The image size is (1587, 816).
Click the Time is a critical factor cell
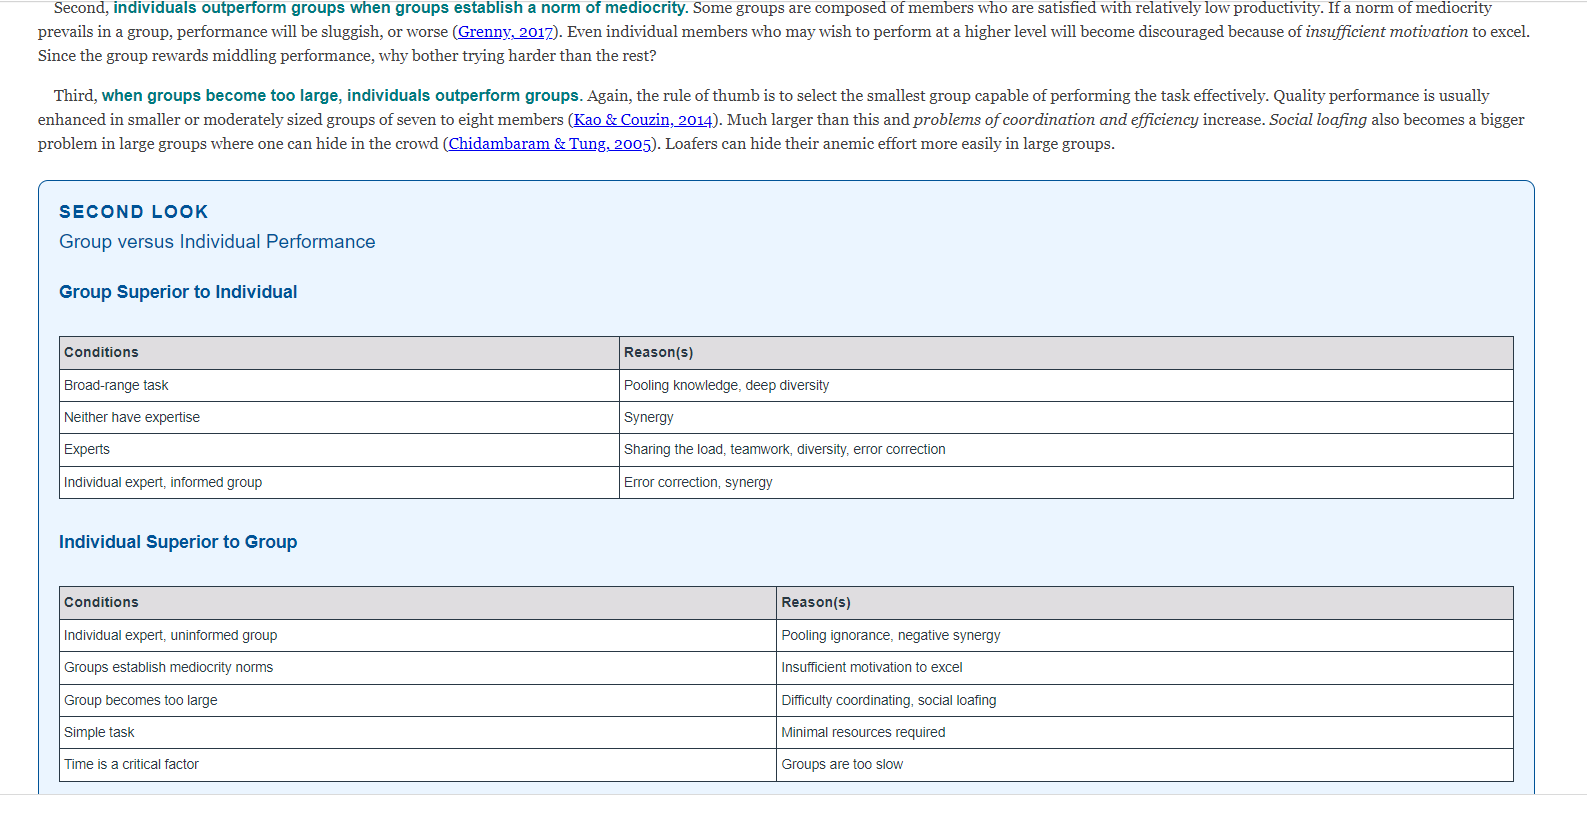[x=418, y=765]
